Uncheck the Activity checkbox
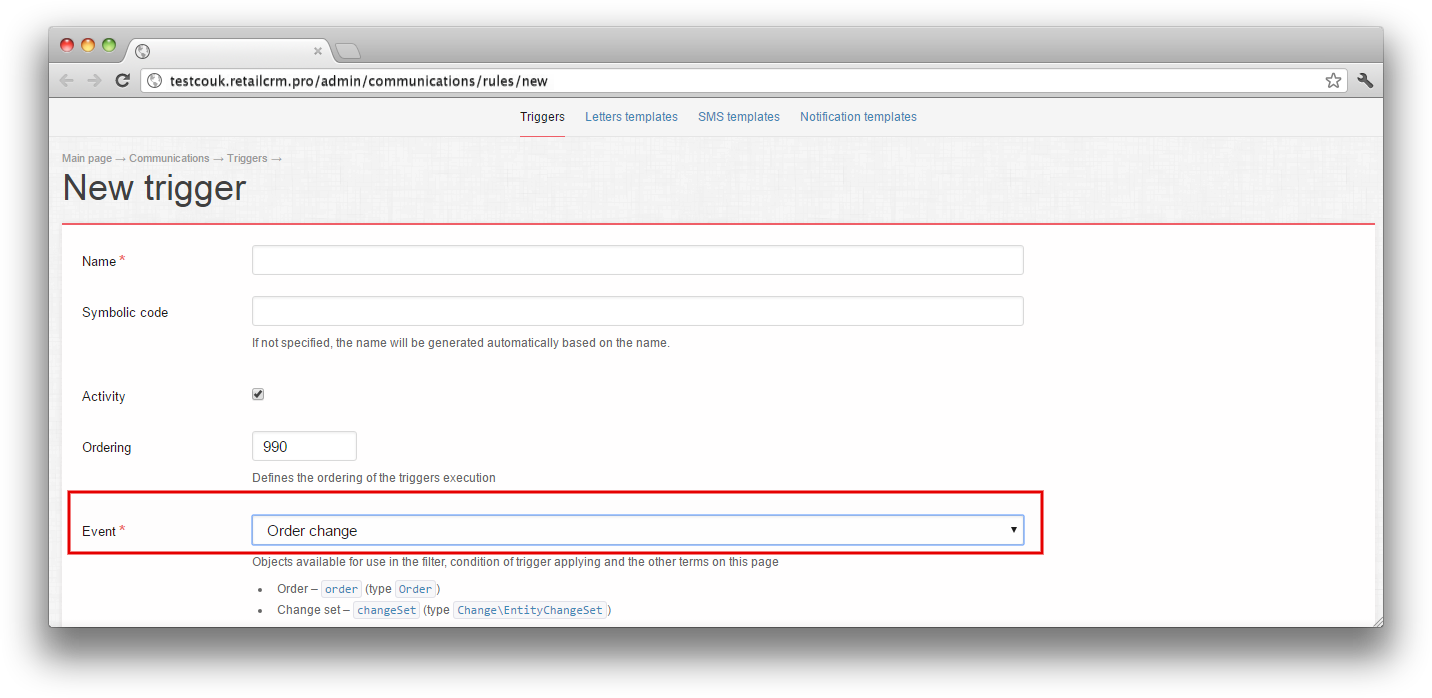This screenshot has width=1432, height=698. coord(258,395)
